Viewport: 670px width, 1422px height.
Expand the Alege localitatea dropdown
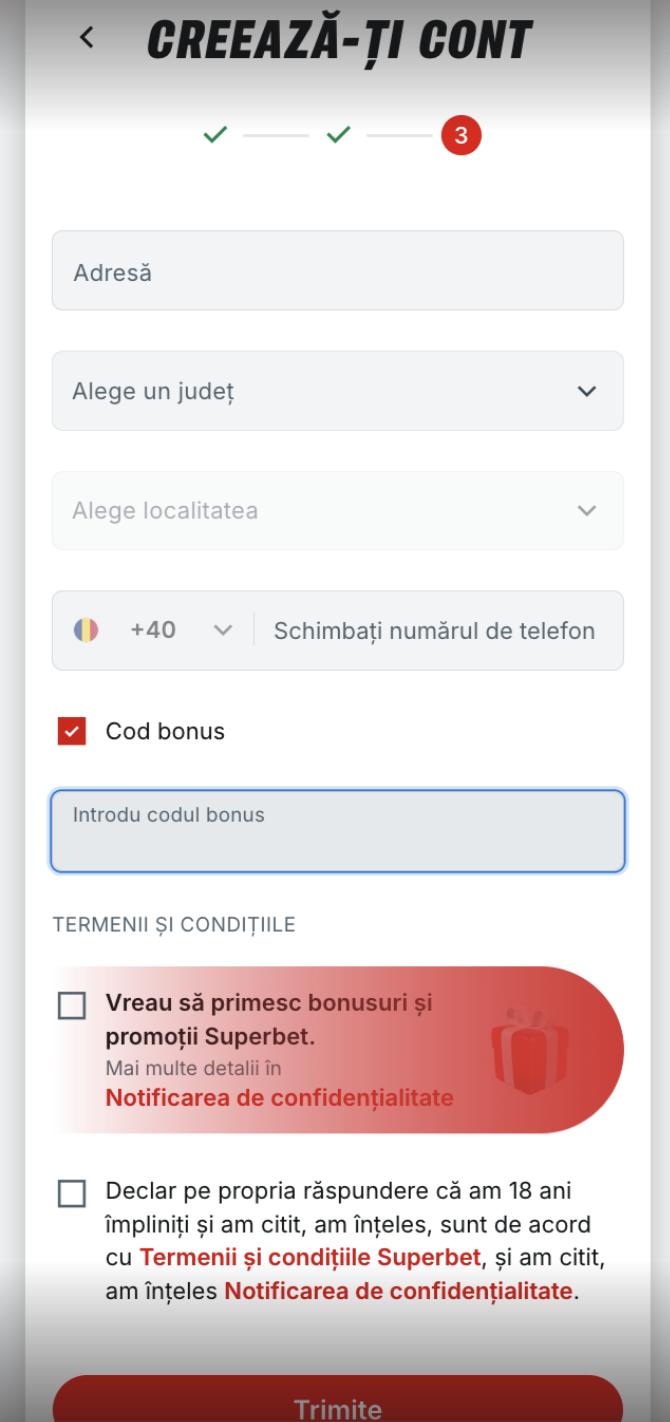(x=337, y=511)
